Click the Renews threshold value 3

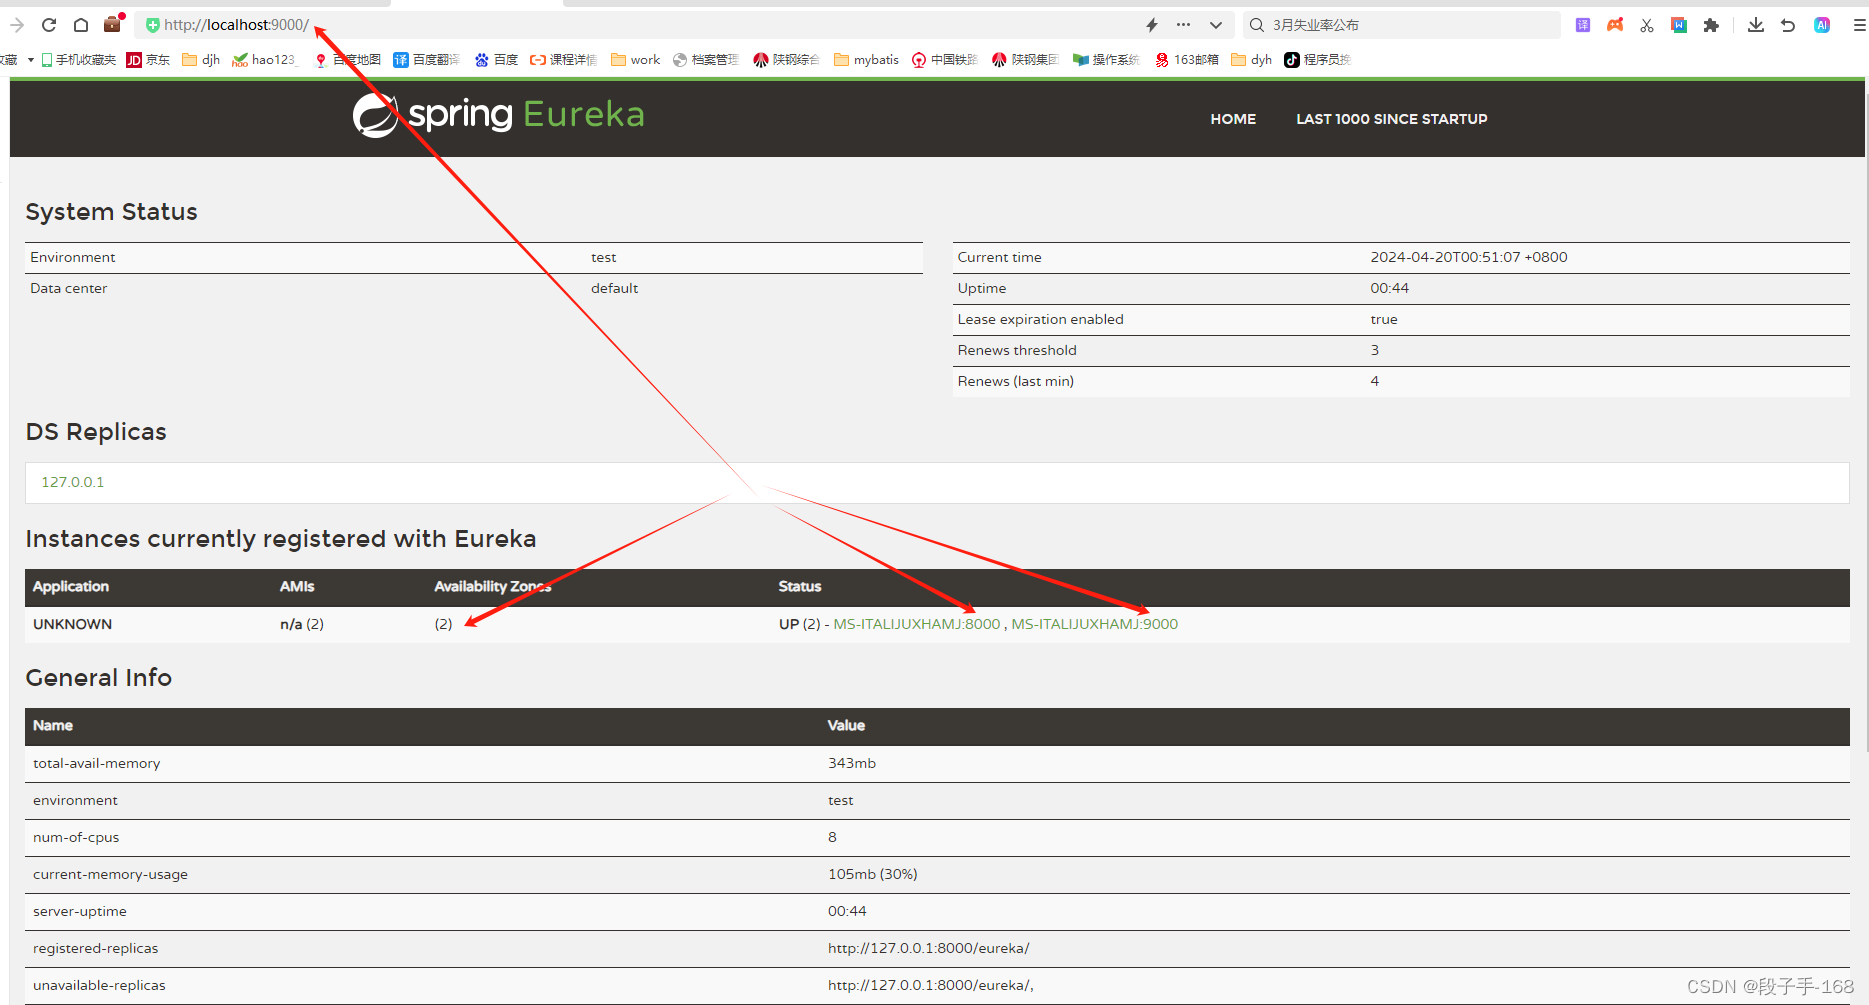1375,350
